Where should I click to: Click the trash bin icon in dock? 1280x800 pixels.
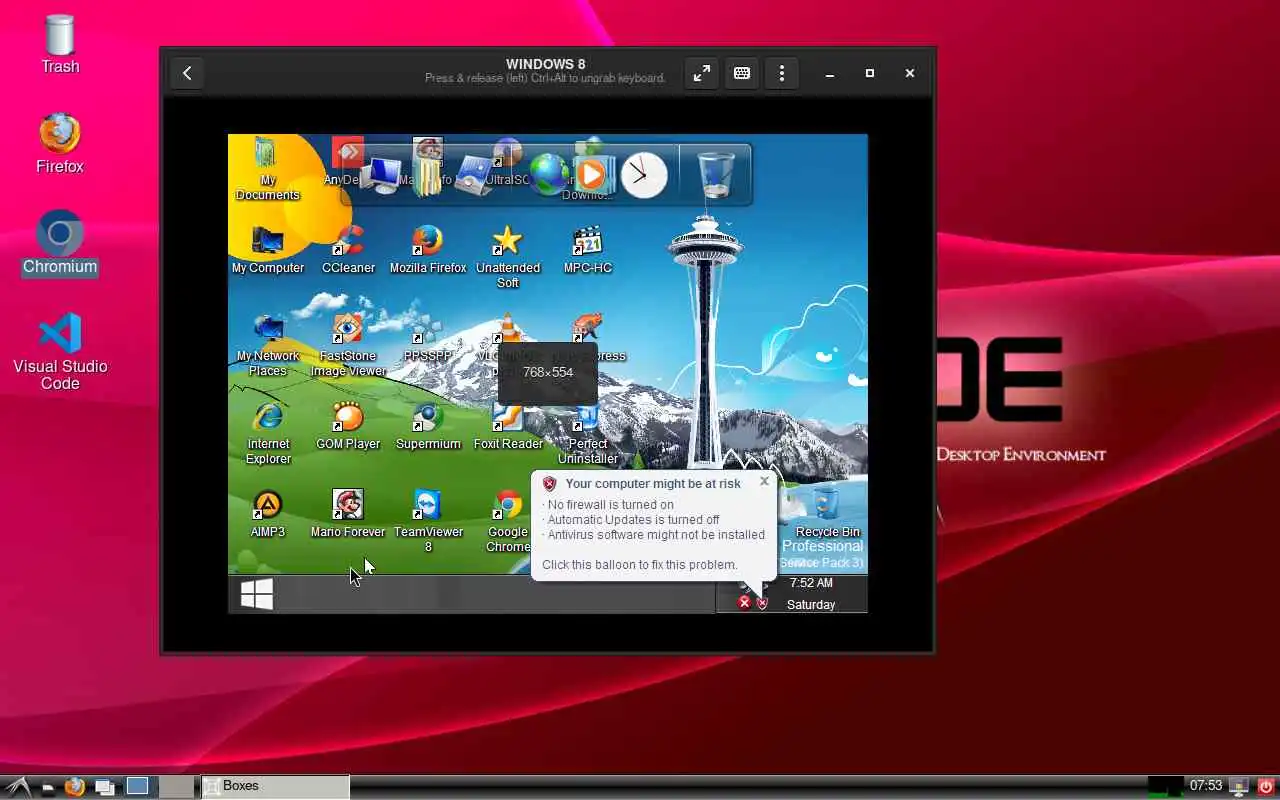pos(715,174)
